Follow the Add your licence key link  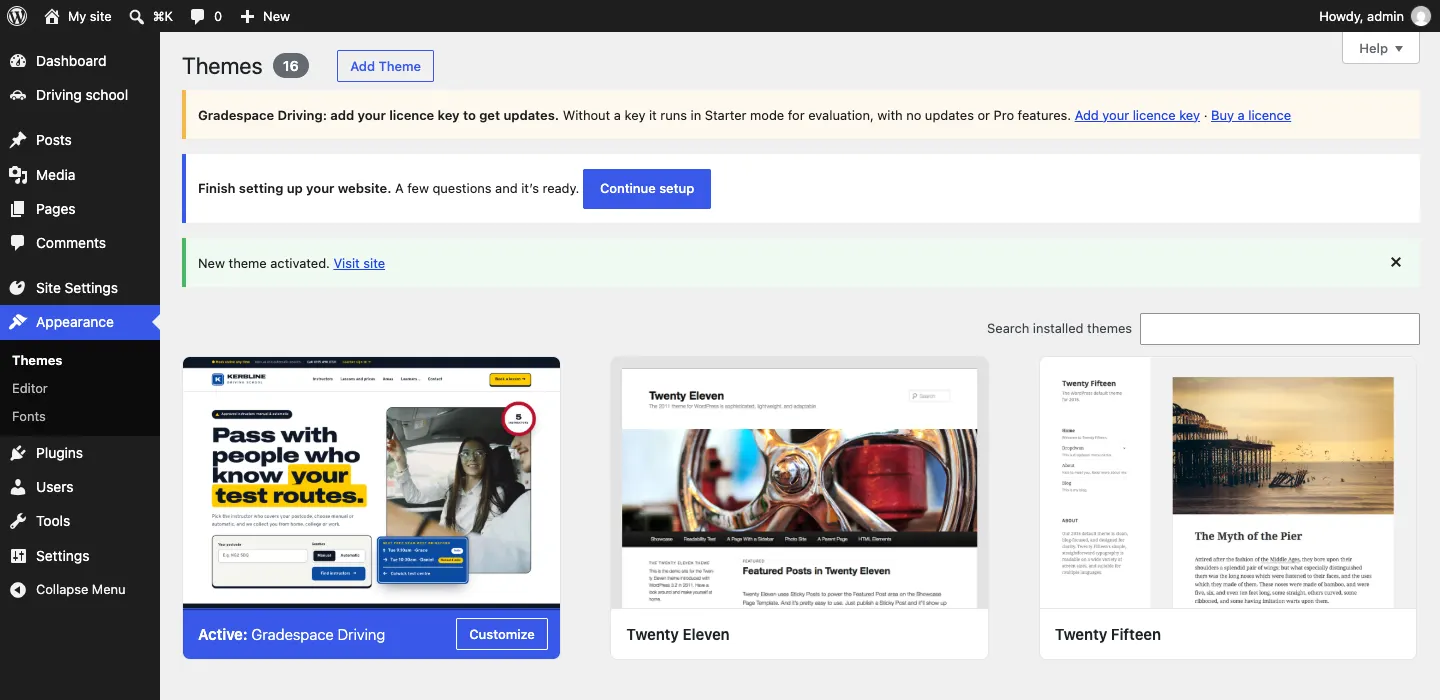[x=1137, y=115]
